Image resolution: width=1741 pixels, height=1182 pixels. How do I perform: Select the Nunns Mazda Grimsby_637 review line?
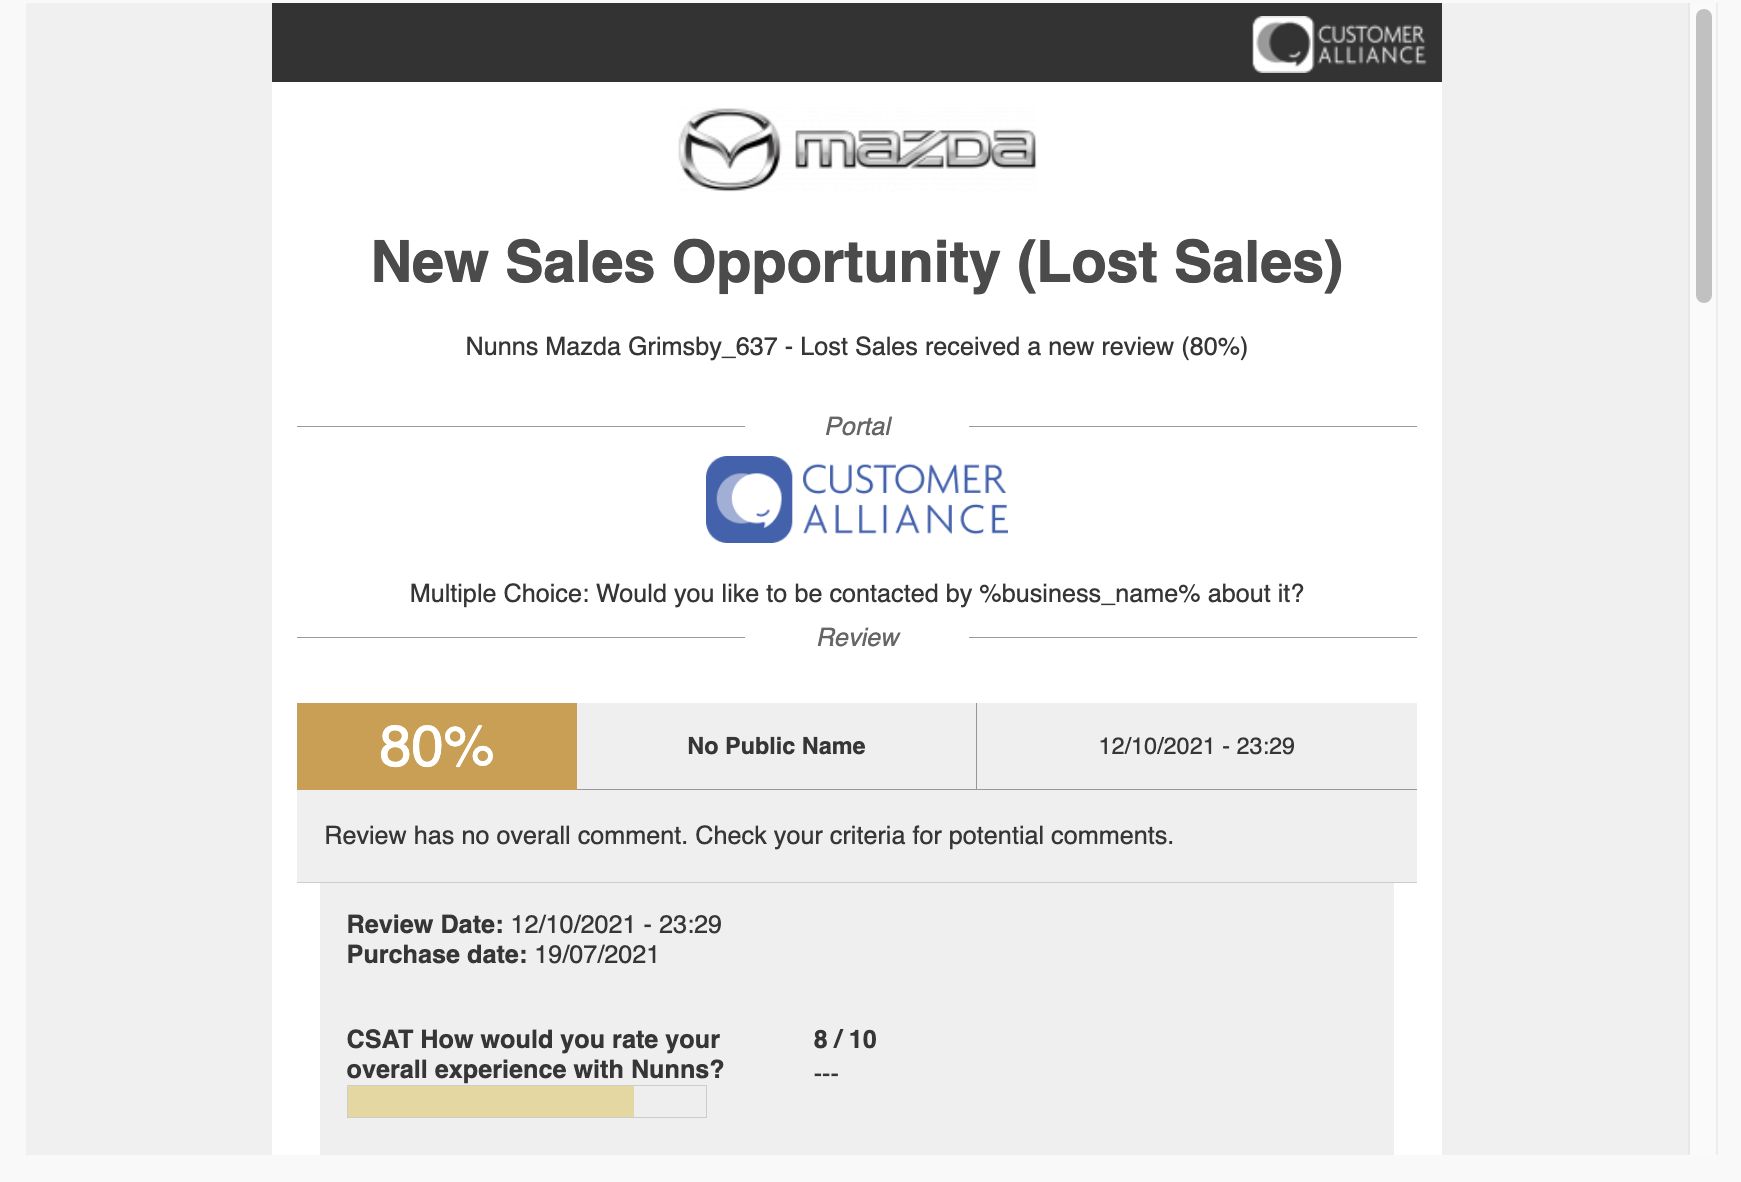pos(857,347)
